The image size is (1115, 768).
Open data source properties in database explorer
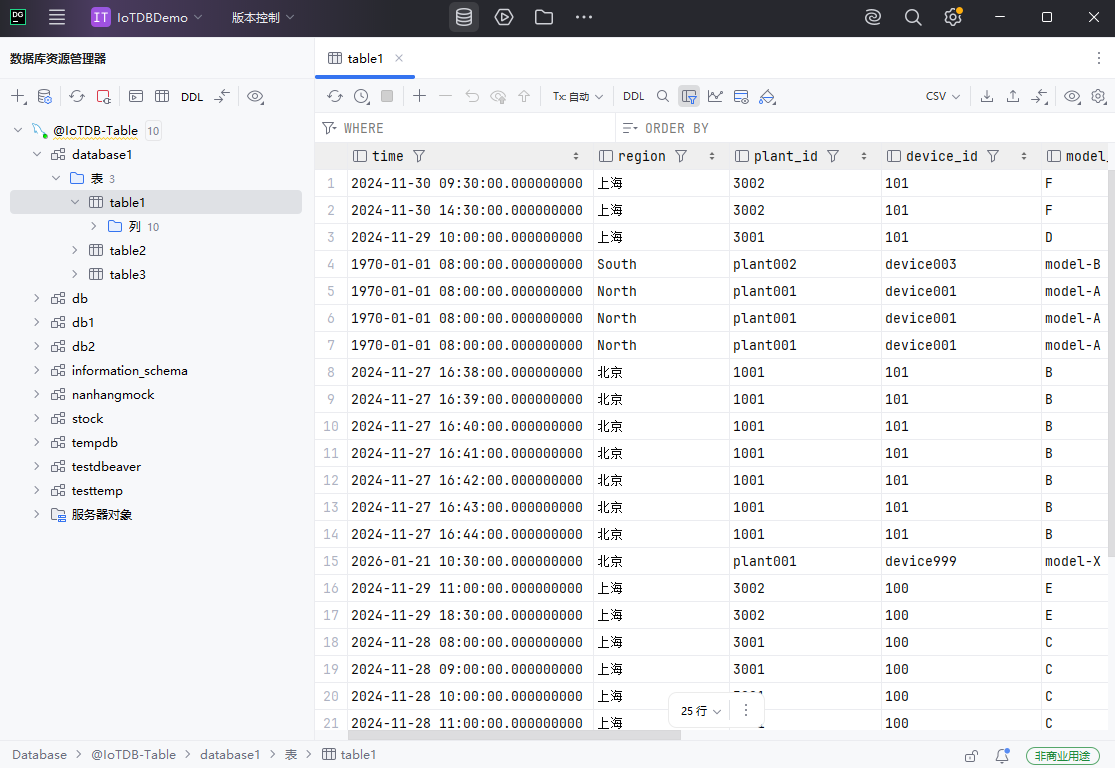[45, 97]
